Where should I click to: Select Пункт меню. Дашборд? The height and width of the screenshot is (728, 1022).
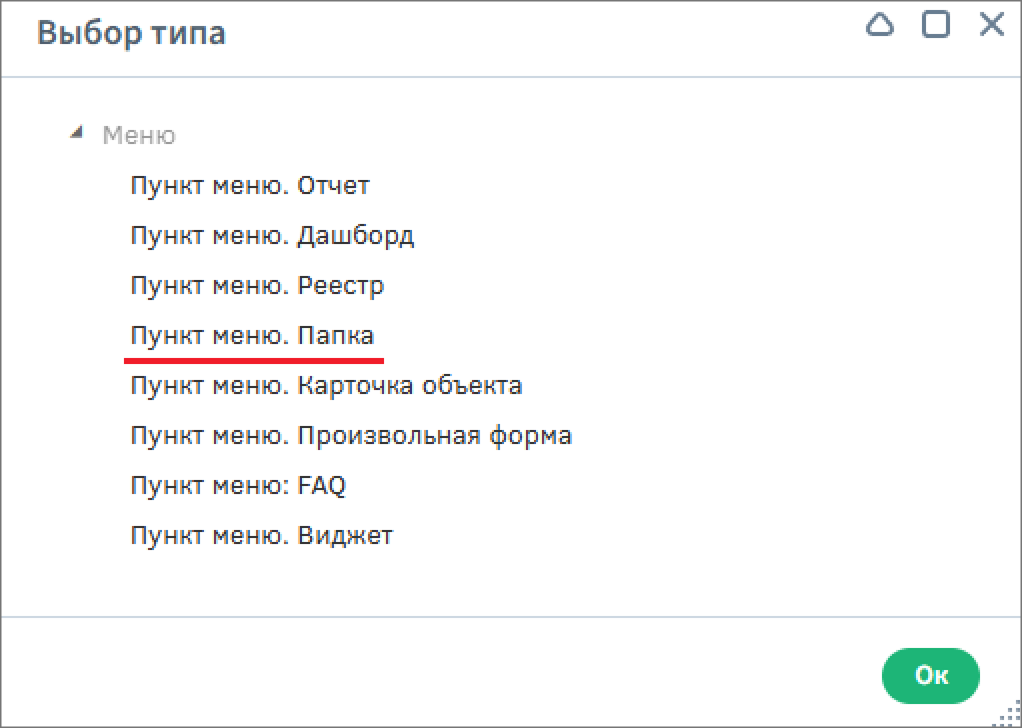tap(272, 236)
